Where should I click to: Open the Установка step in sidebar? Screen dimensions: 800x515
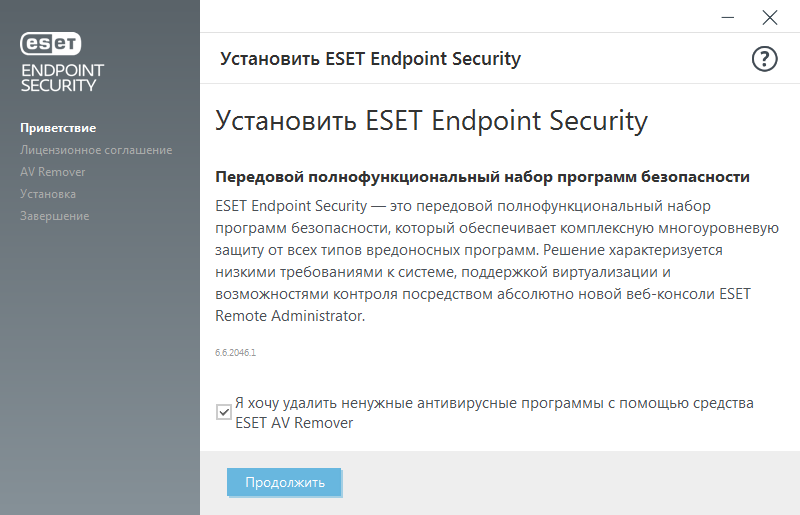click(x=48, y=194)
